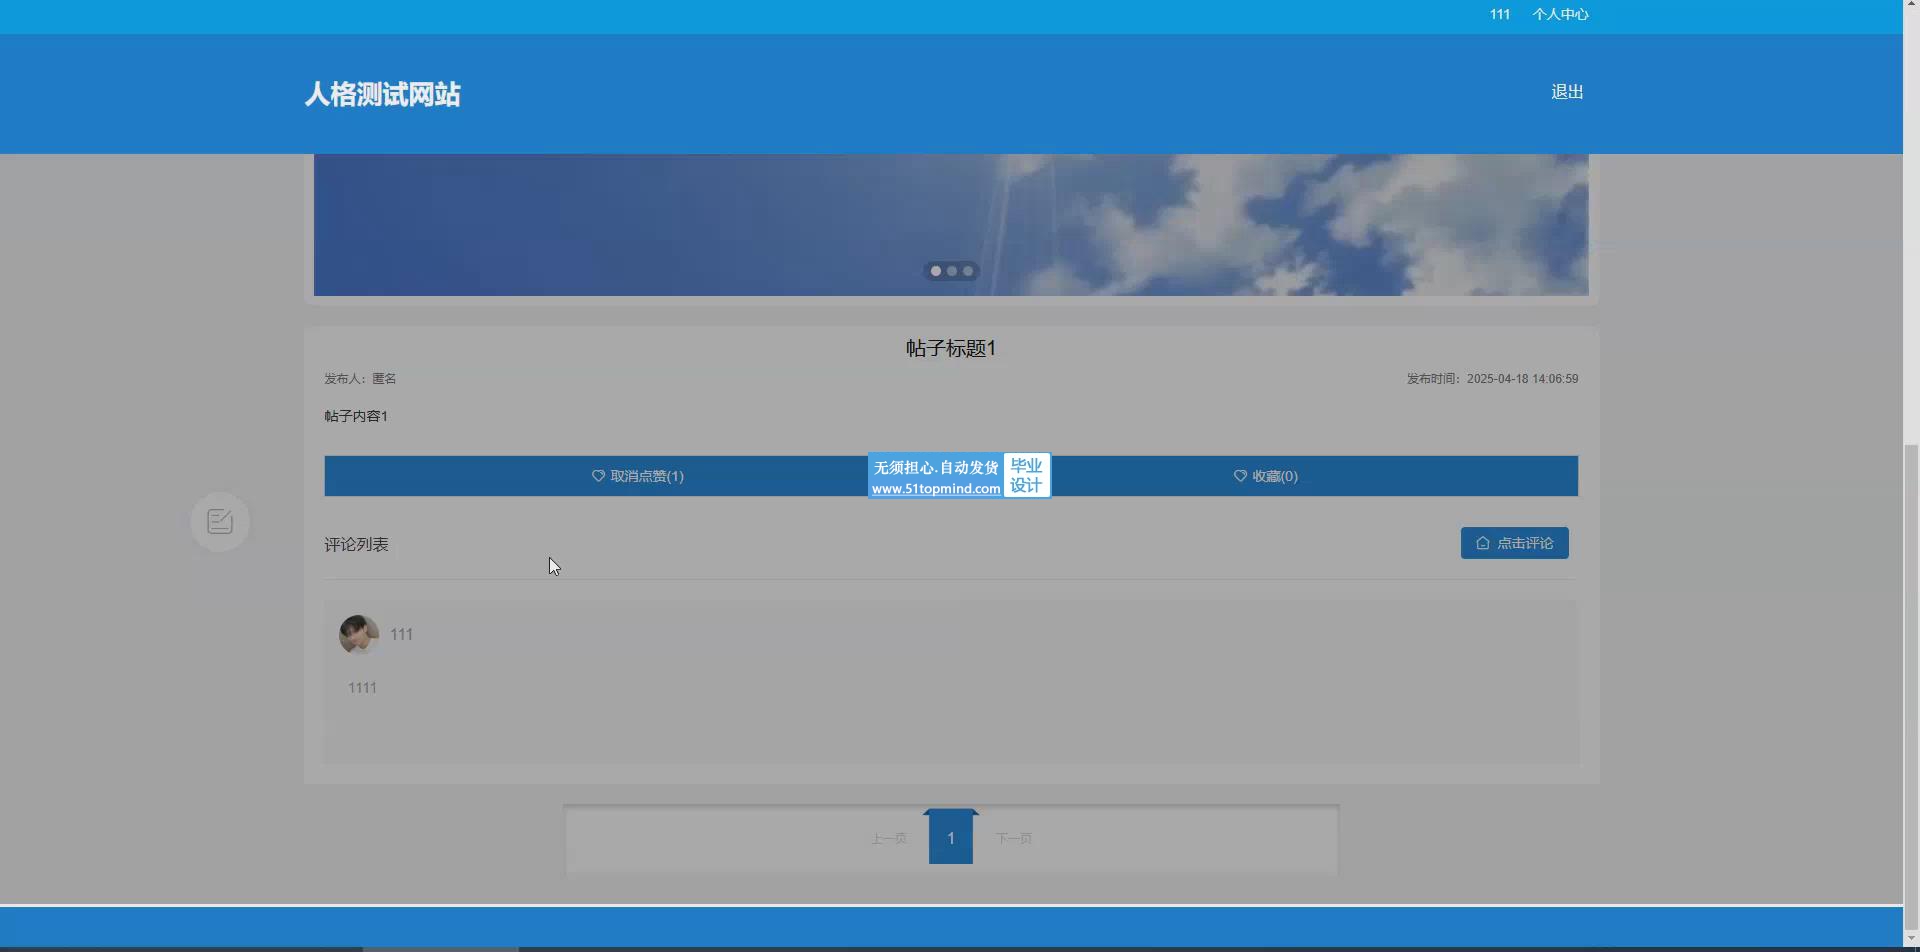Toggle 收藏(0) to favorite the post
Image resolution: width=1920 pixels, height=952 pixels.
coord(1265,476)
